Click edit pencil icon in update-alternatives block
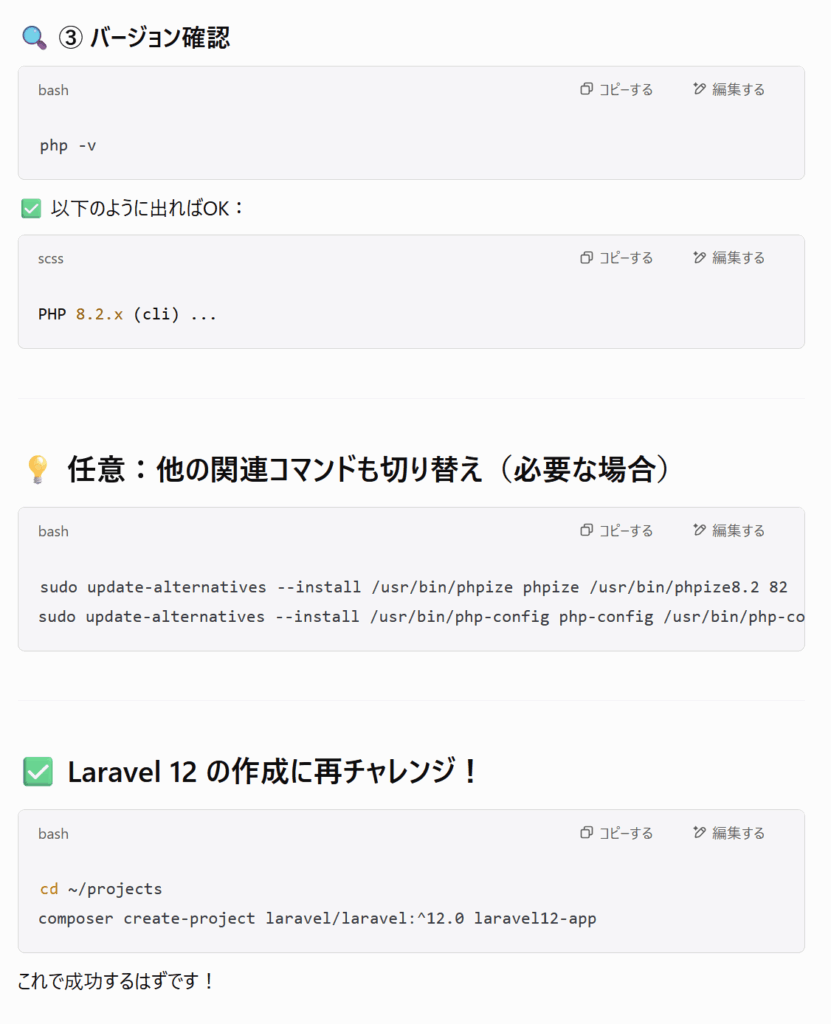 pos(700,530)
